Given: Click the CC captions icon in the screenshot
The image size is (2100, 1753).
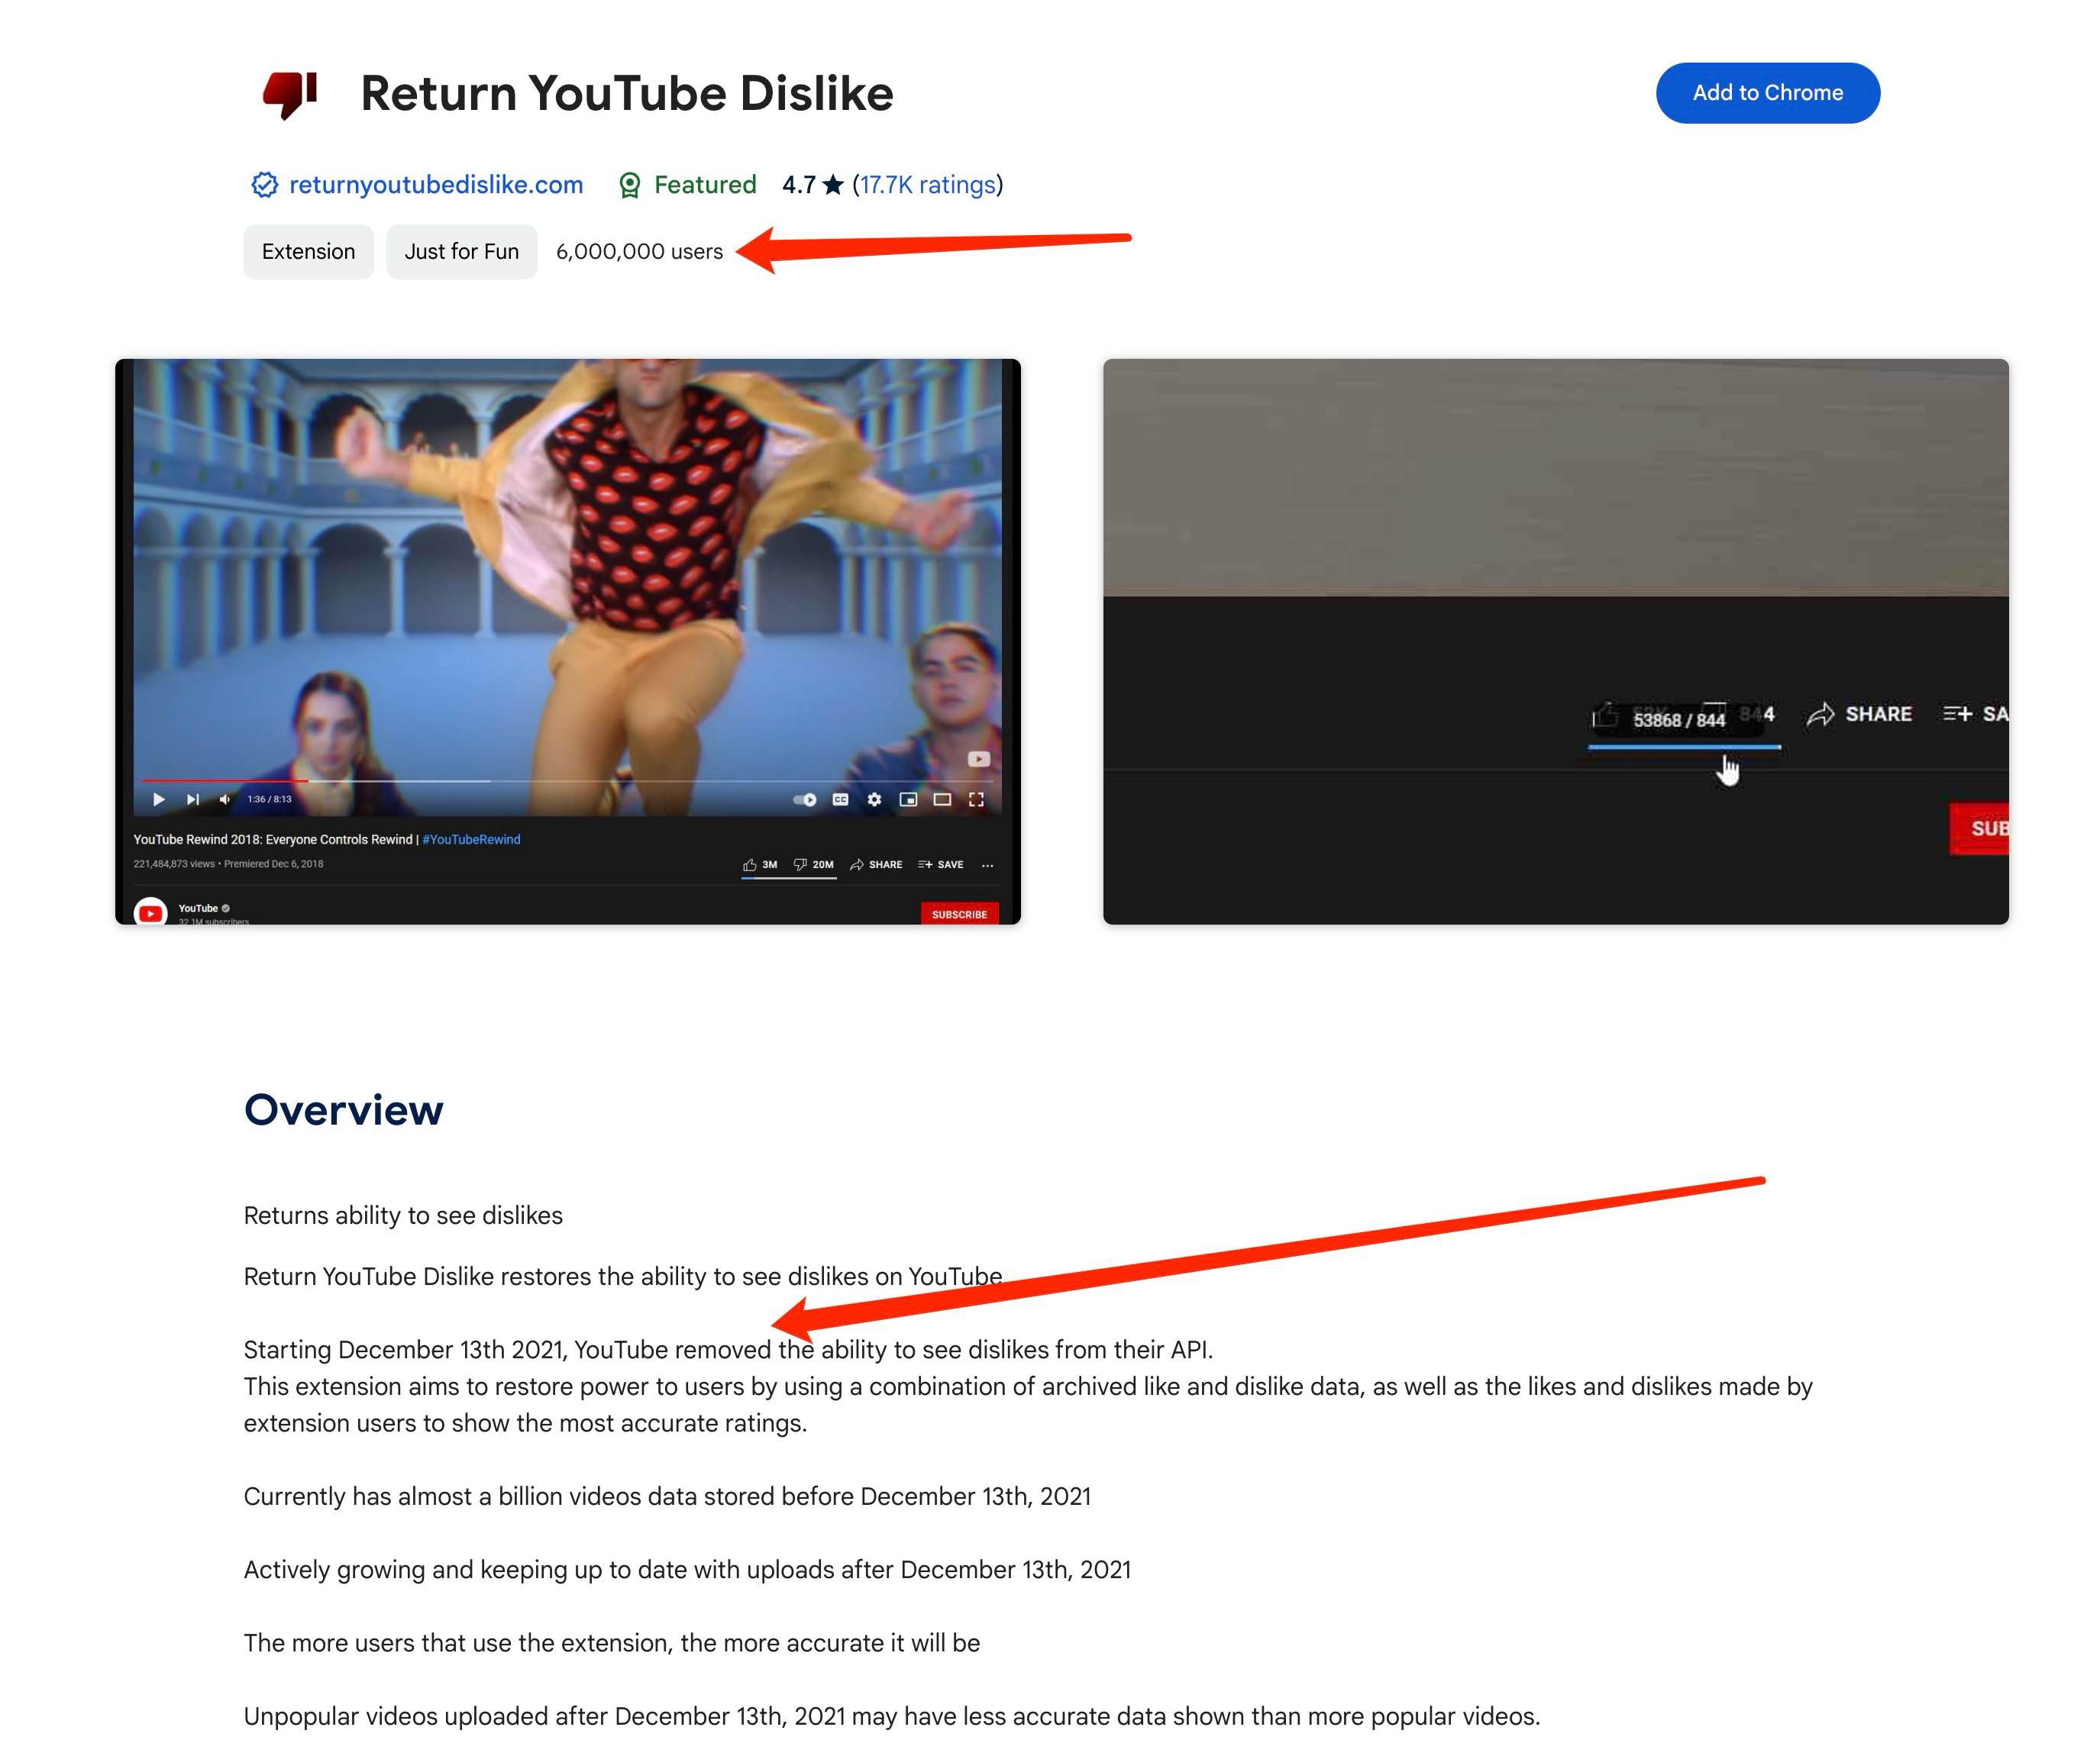Looking at the screenshot, I should tap(841, 799).
